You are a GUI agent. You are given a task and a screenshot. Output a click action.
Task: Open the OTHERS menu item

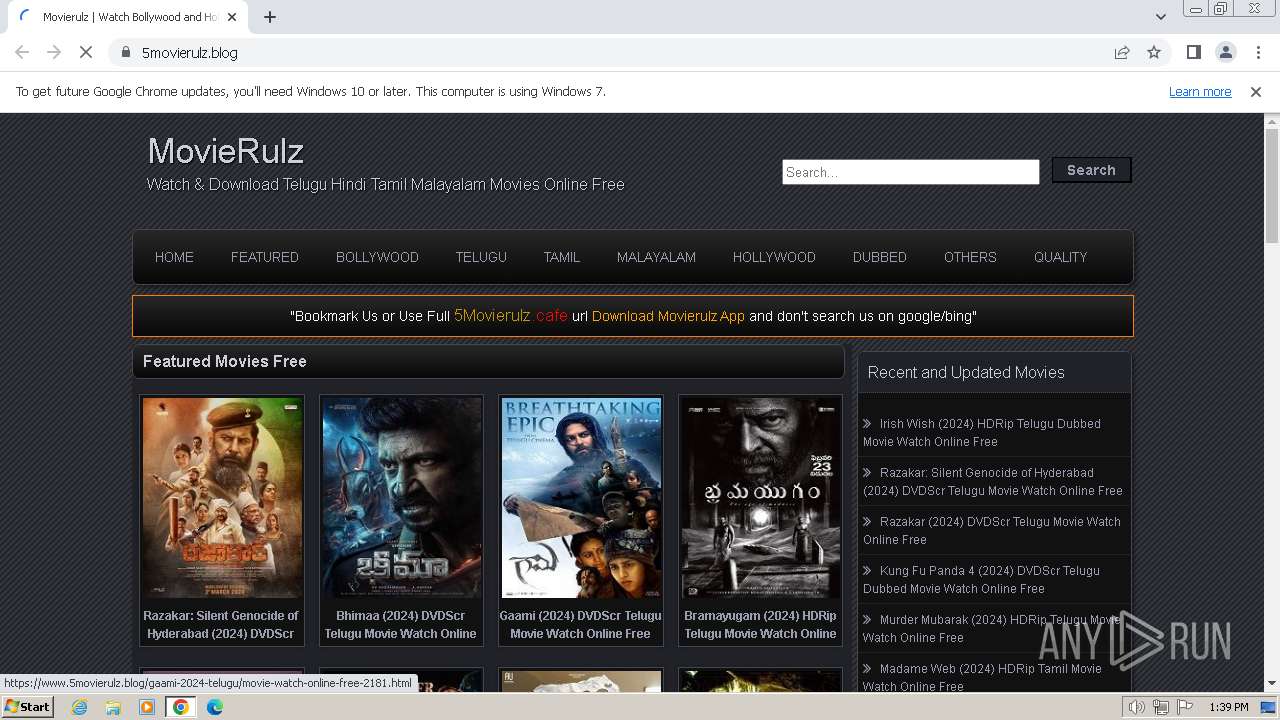click(x=970, y=257)
